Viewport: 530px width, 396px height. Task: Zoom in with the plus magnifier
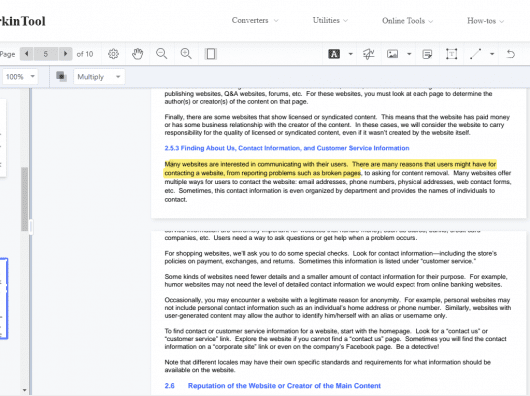(x=186, y=54)
